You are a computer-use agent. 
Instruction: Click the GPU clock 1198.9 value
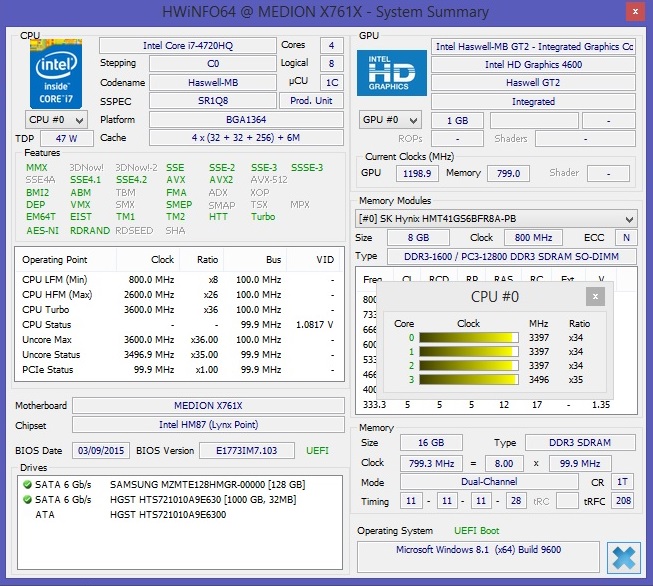[417, 173]
